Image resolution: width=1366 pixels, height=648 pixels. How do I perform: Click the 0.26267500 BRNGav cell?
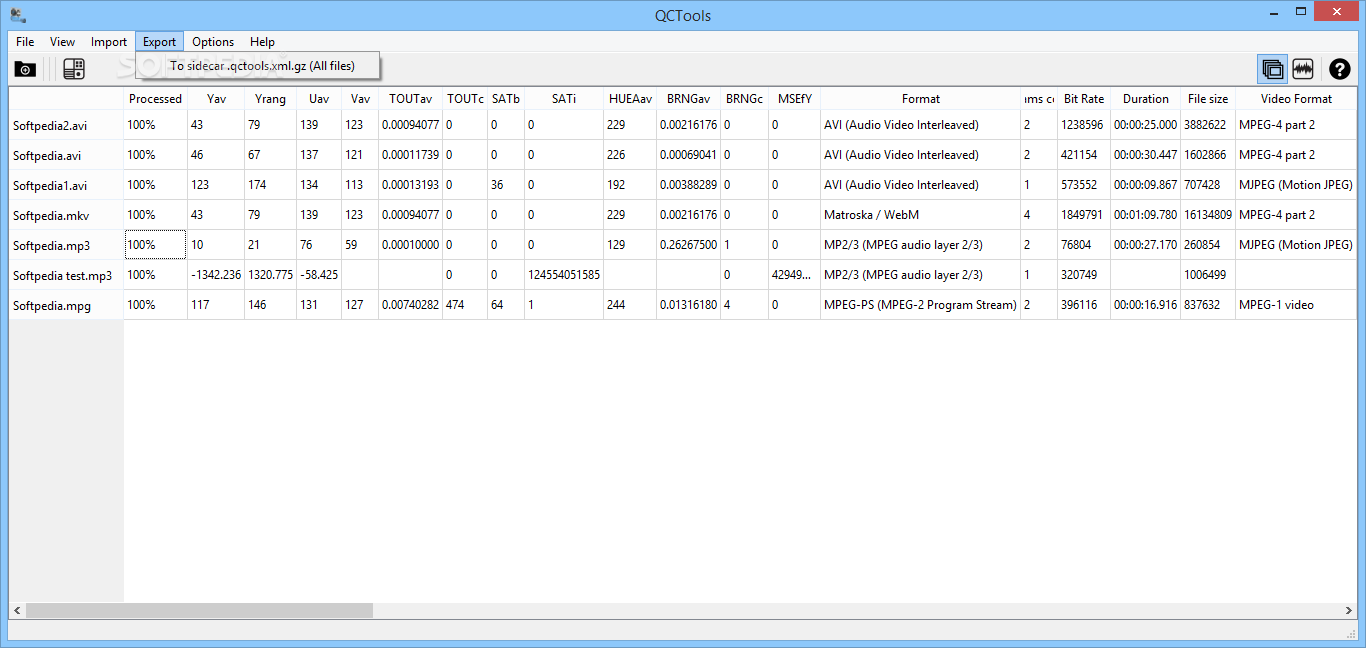(x=688, y=245)
